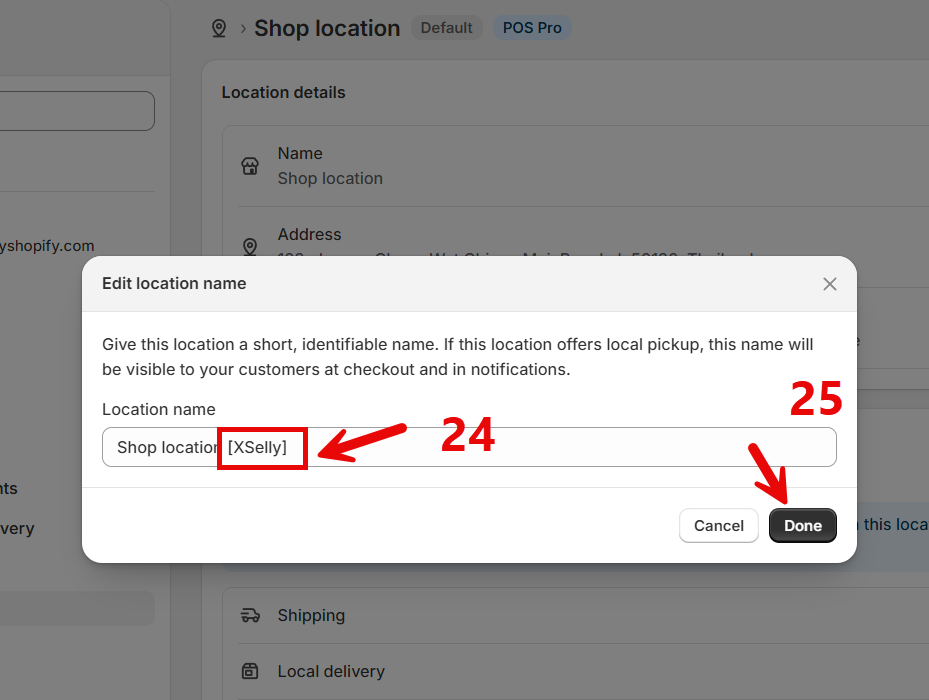Click the POS Pro badge
Viewport: 929px width, 700px height.
tap(532, 28)
